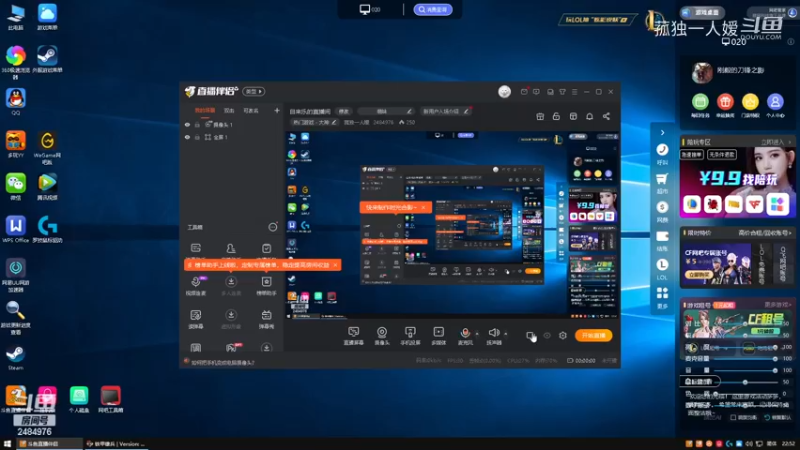Click the share icon above the preview
Image resolution: width=800 pixels, height=450 pixels.
pyautogui.click(x=606, y=116)
